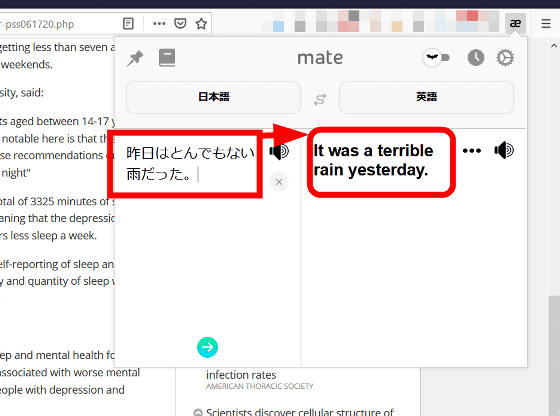Open 'Scientists discover cellular structure of' link
Screen dimensions: 560x416
300,412
